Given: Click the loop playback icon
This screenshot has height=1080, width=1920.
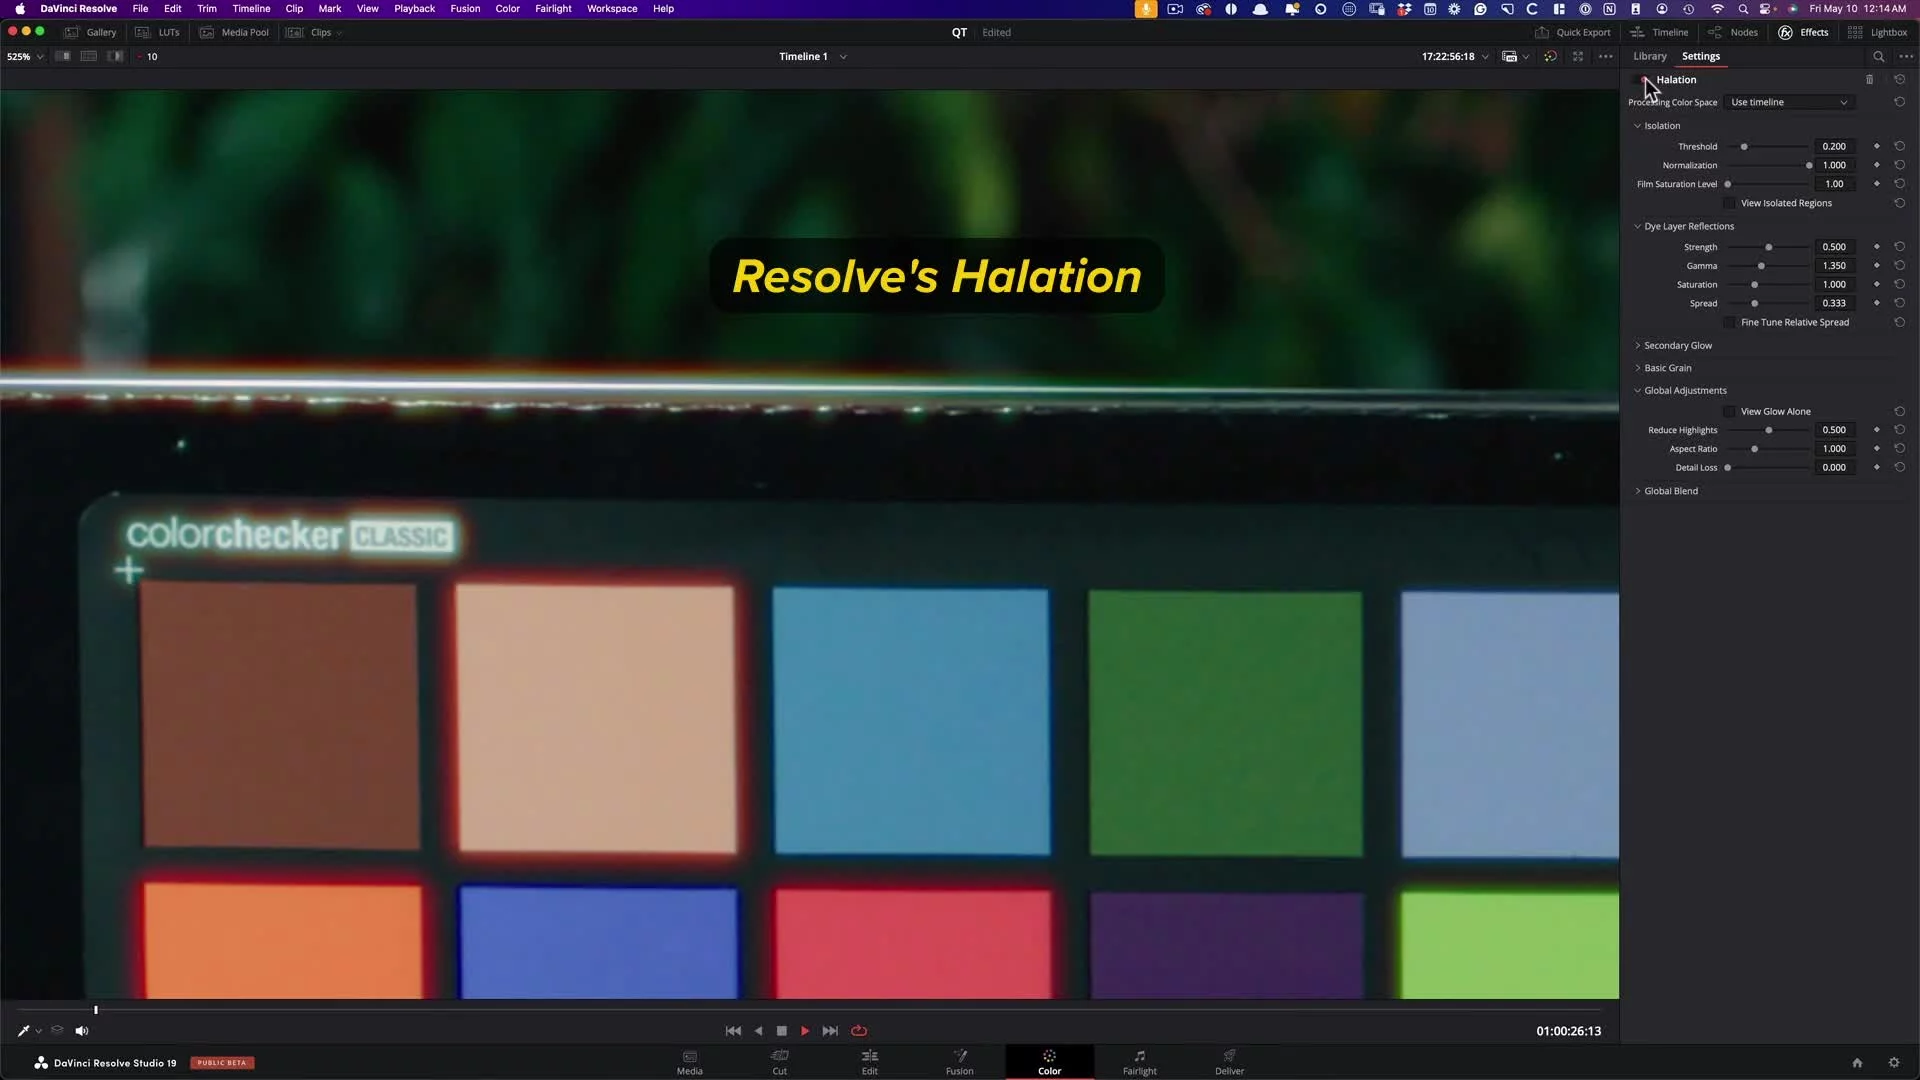Looking at the screenshot, I should (859, 1031).
